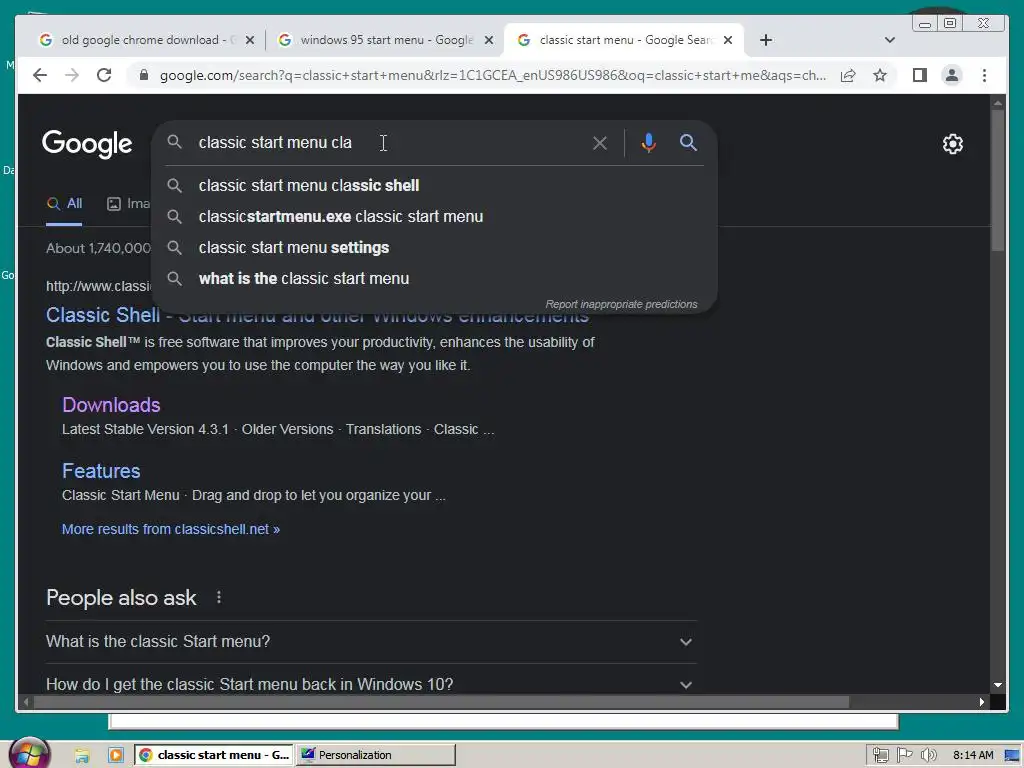The height and width of the screenshot is (768, 1024).
Task: Click the lock icon in address bar
Action: coord(144,75)
